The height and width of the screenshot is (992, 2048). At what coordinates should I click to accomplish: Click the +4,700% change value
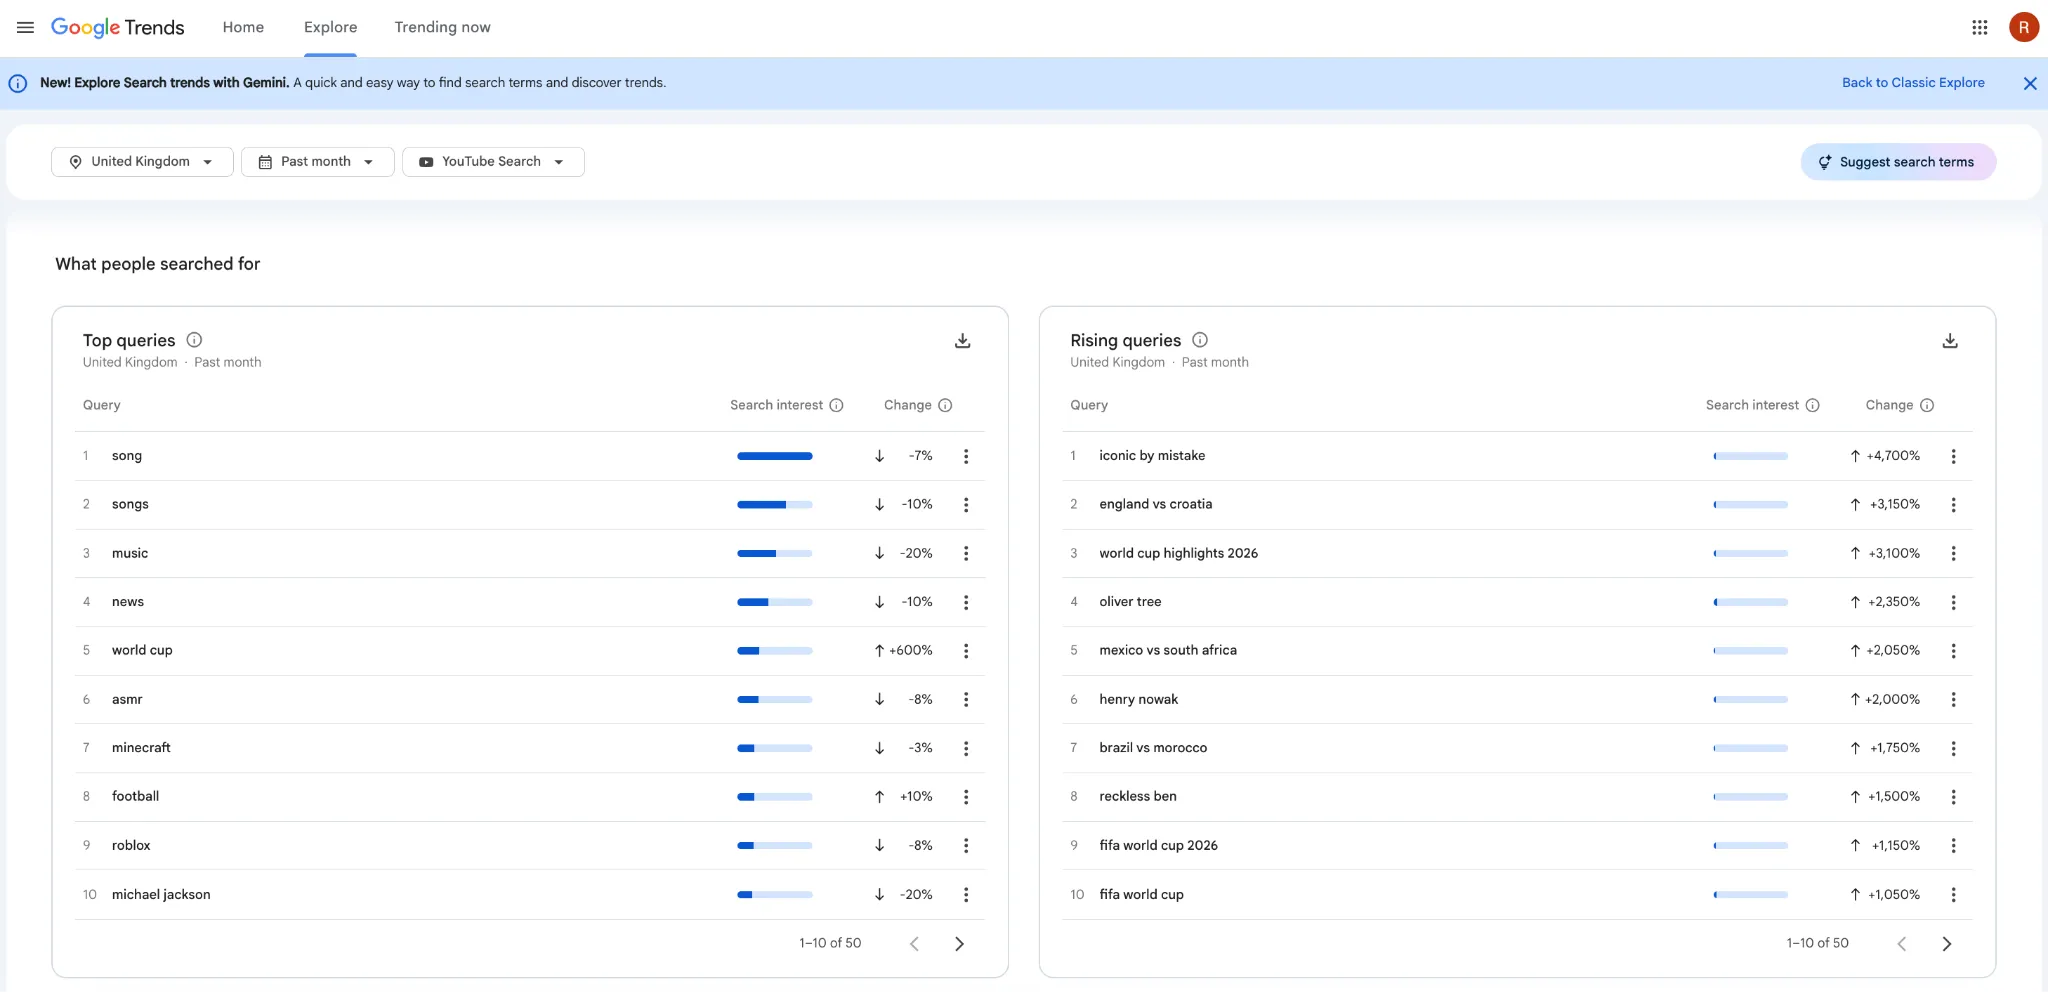[x=1893, y=456]
